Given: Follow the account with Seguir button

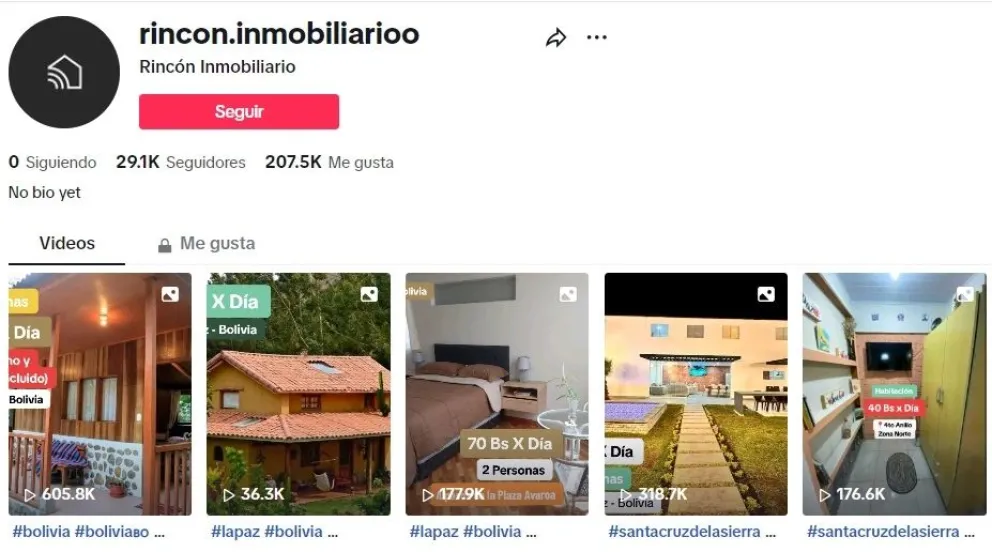Looking at the screenshot, I should click(x=239, y=112).
